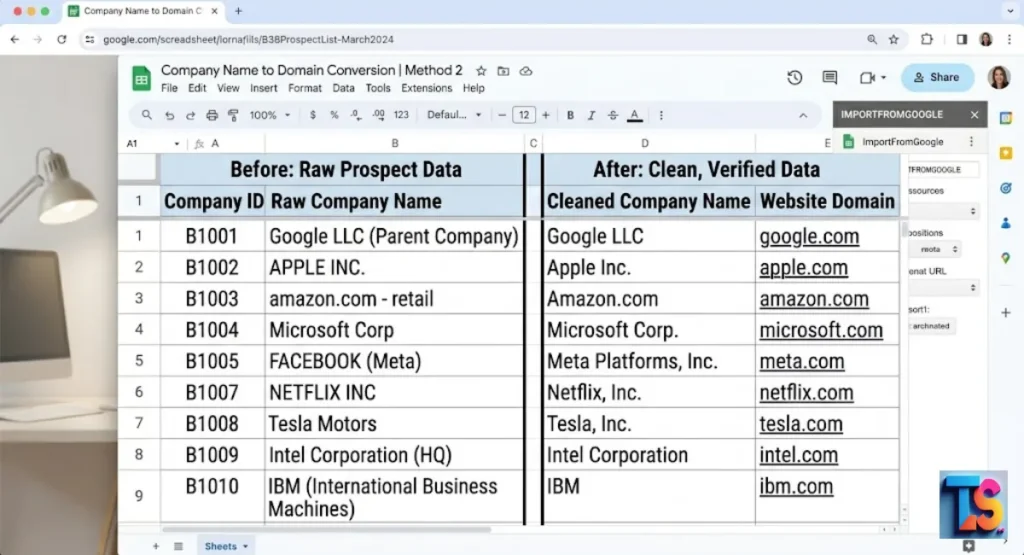Viewport: 1024px width, 555px height.
Task: Show all sheets list icon
Action: click(178, 546)
